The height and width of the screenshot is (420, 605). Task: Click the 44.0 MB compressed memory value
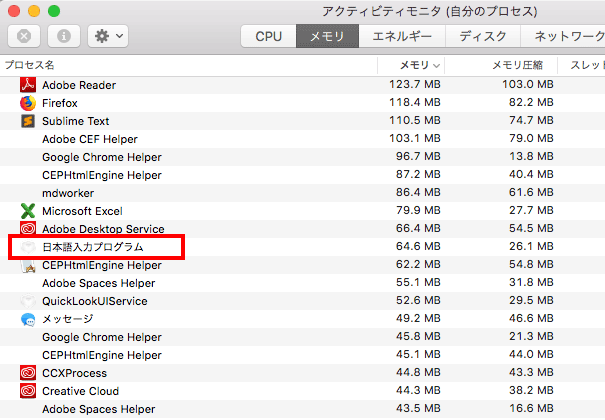pos(531,354)
